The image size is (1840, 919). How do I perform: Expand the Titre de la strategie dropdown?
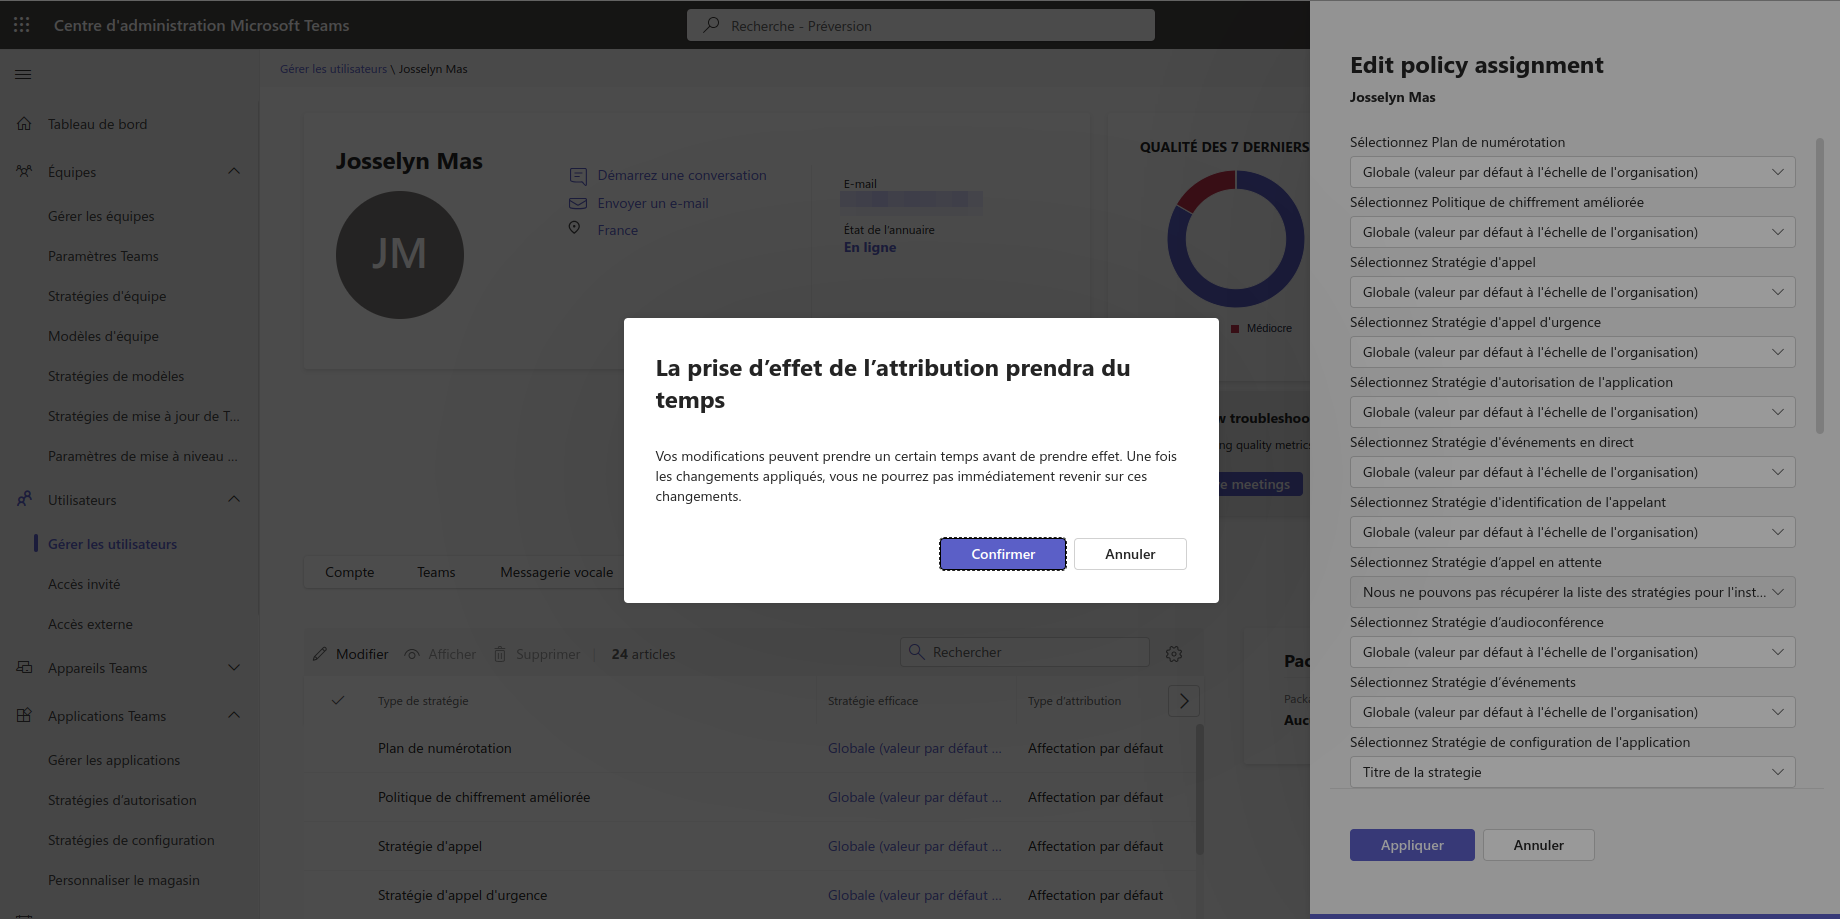click(1571, 772)
